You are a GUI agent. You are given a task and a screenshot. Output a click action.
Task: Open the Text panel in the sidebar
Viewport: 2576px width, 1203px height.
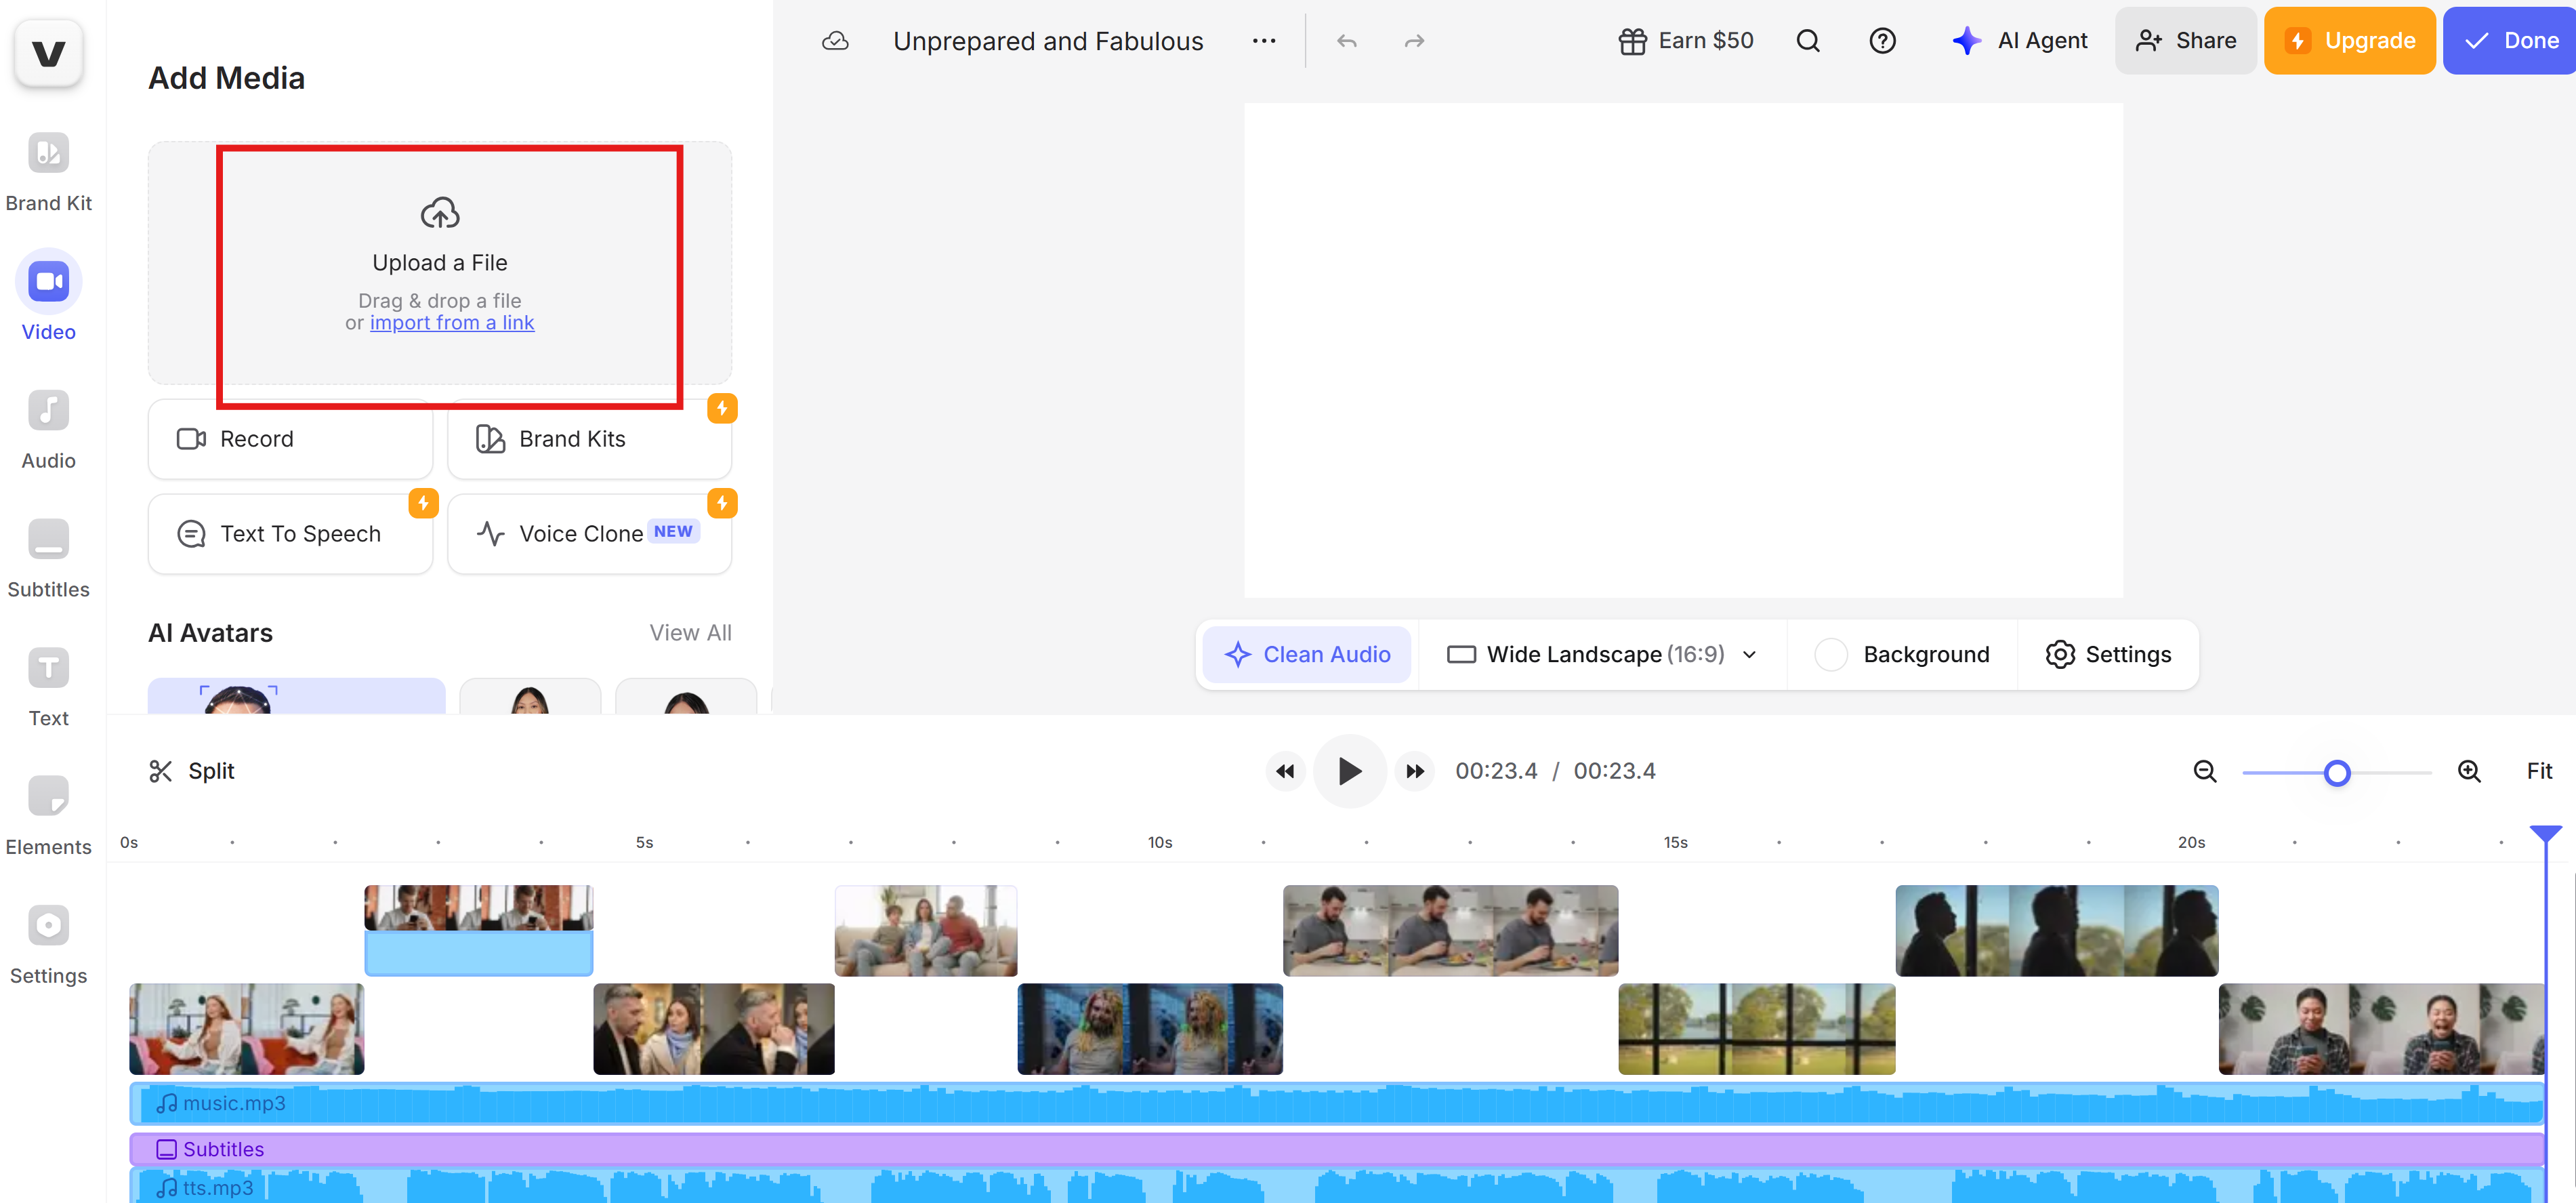point(48,685)
